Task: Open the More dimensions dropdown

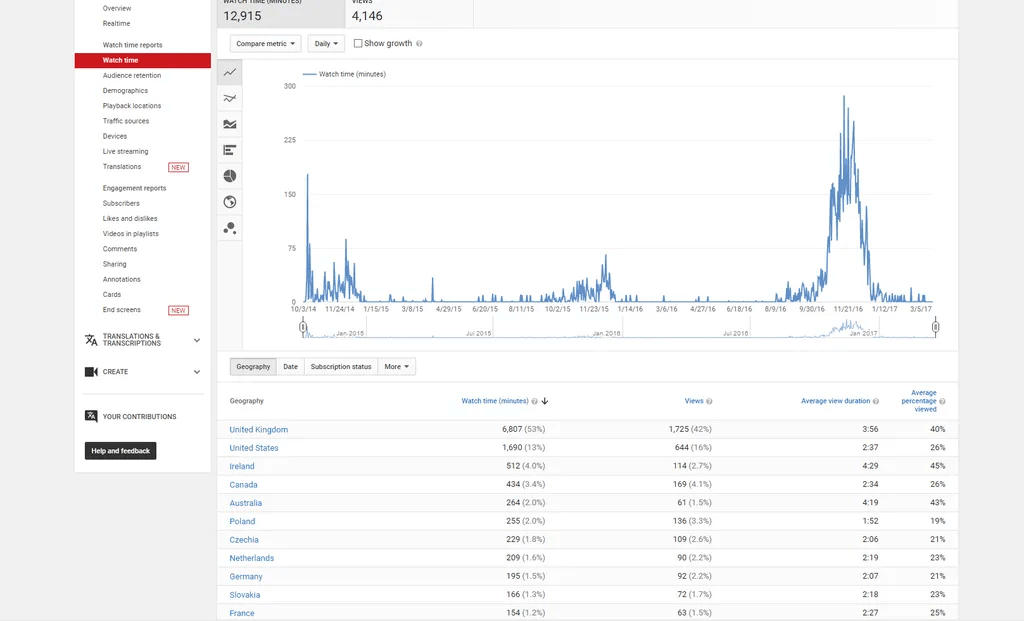Action: (x=397, y=367)
